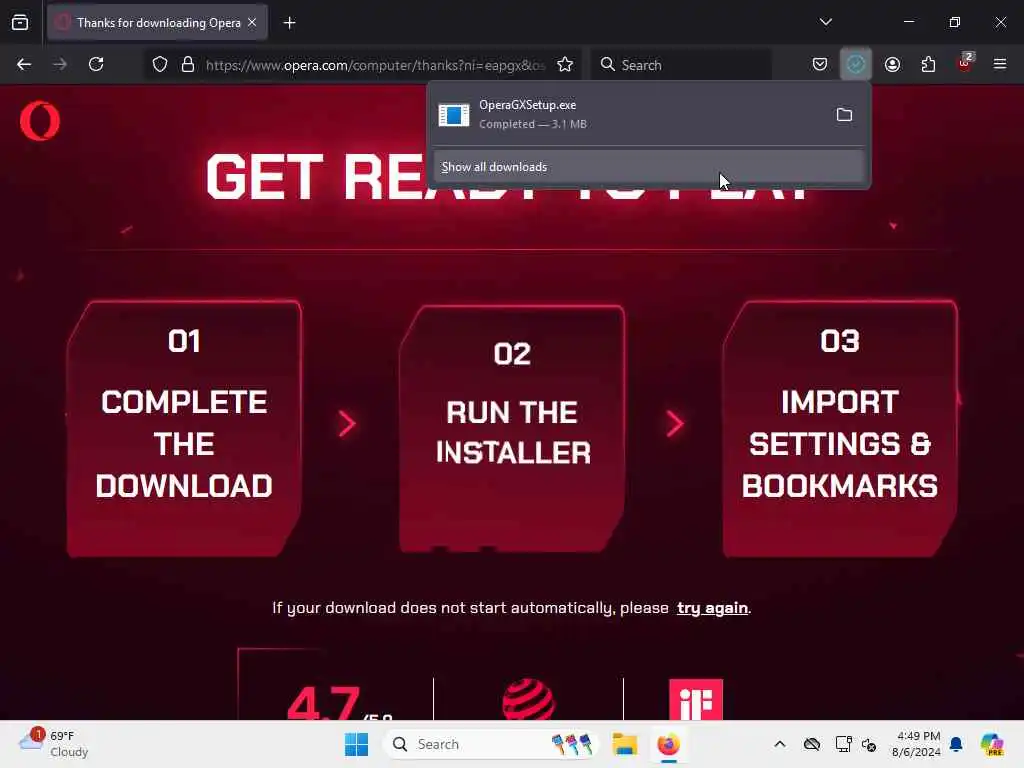Viewport: 1024px width, 768px height.
Task: Reload the current page
Action: (x=96, y=64)
